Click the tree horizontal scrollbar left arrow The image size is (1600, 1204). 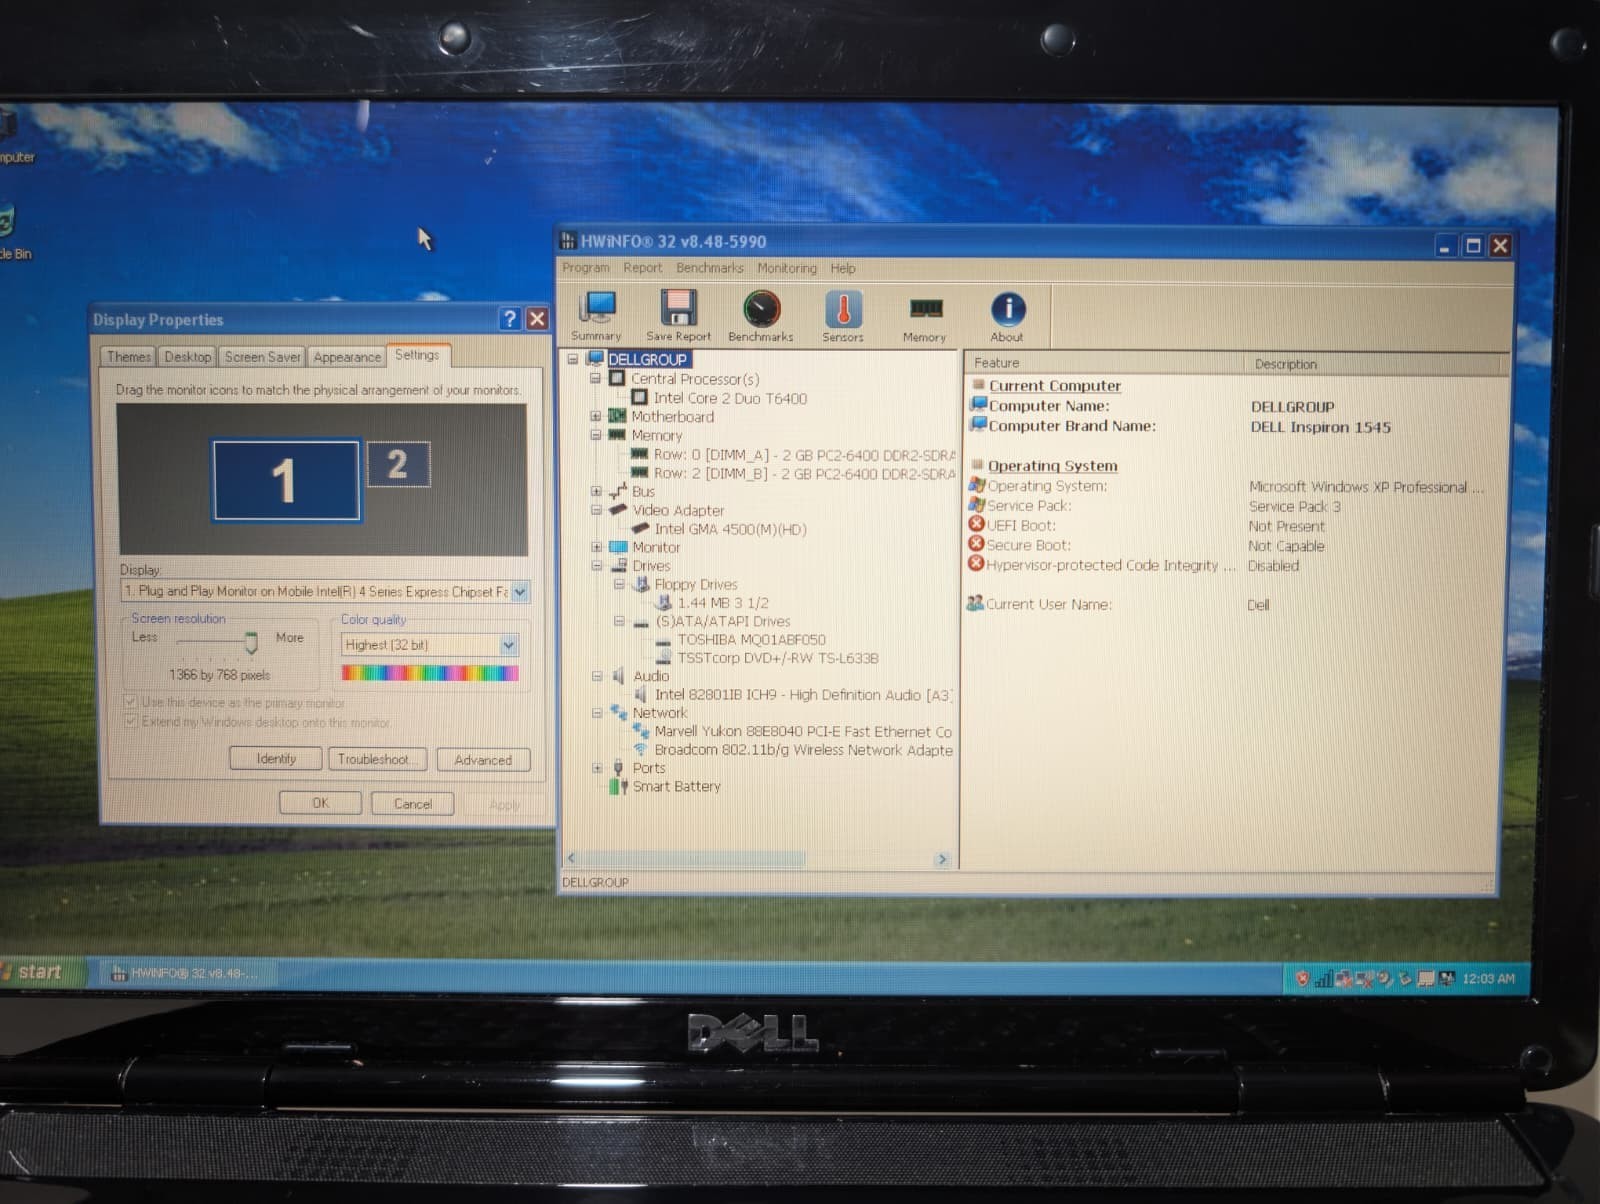572,858
